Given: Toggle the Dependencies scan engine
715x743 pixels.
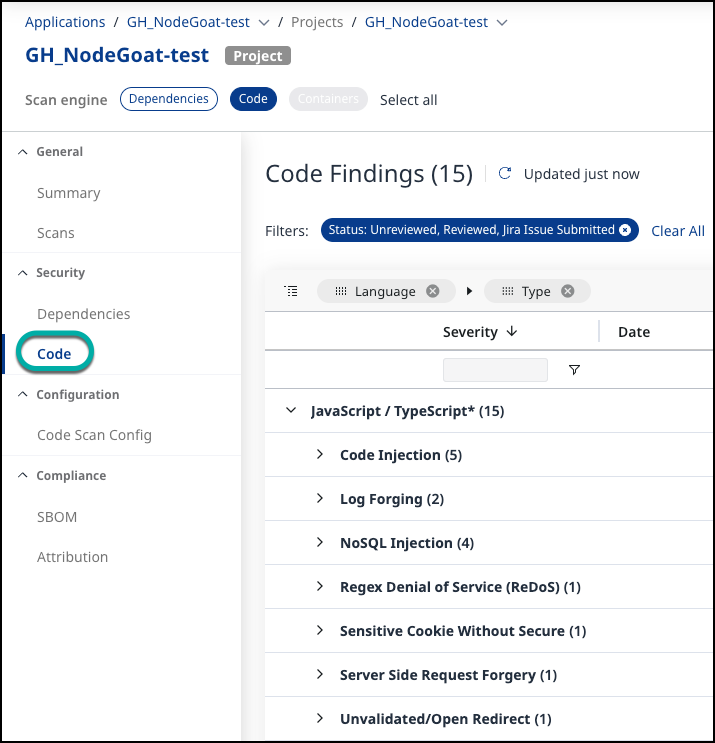Looking at the screenshot, I should point(169,99).
